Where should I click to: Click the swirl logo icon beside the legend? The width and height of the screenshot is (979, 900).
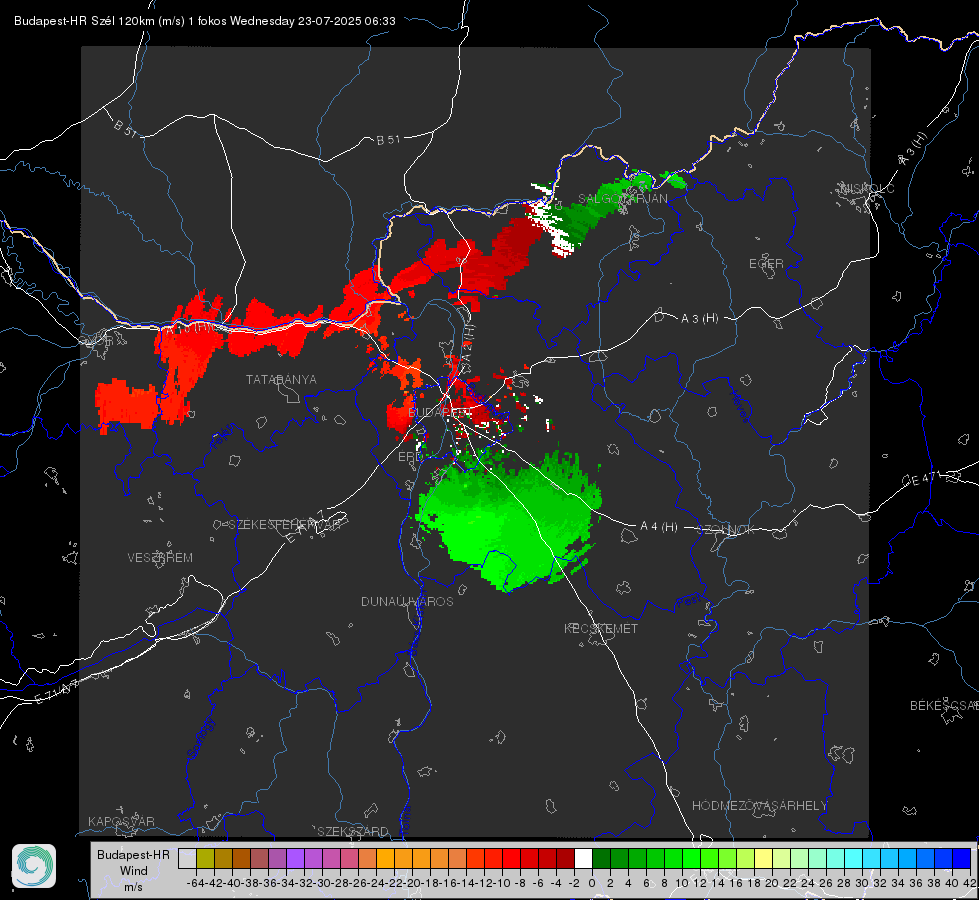pyautogui.click(x=34, y=866)
